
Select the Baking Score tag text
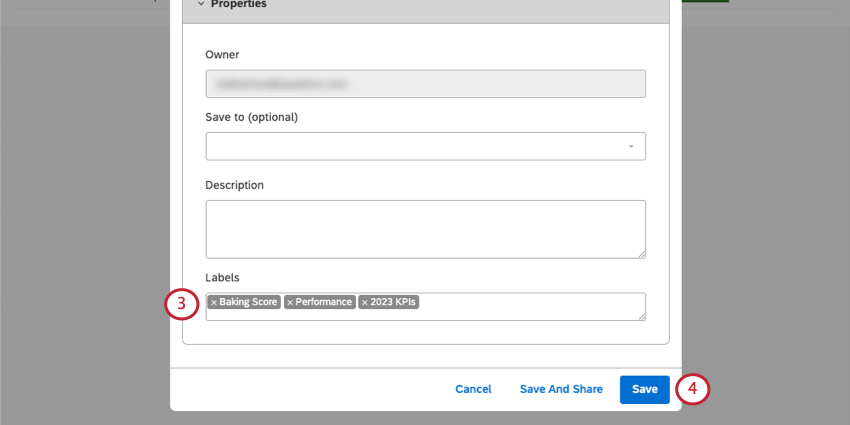248,302
